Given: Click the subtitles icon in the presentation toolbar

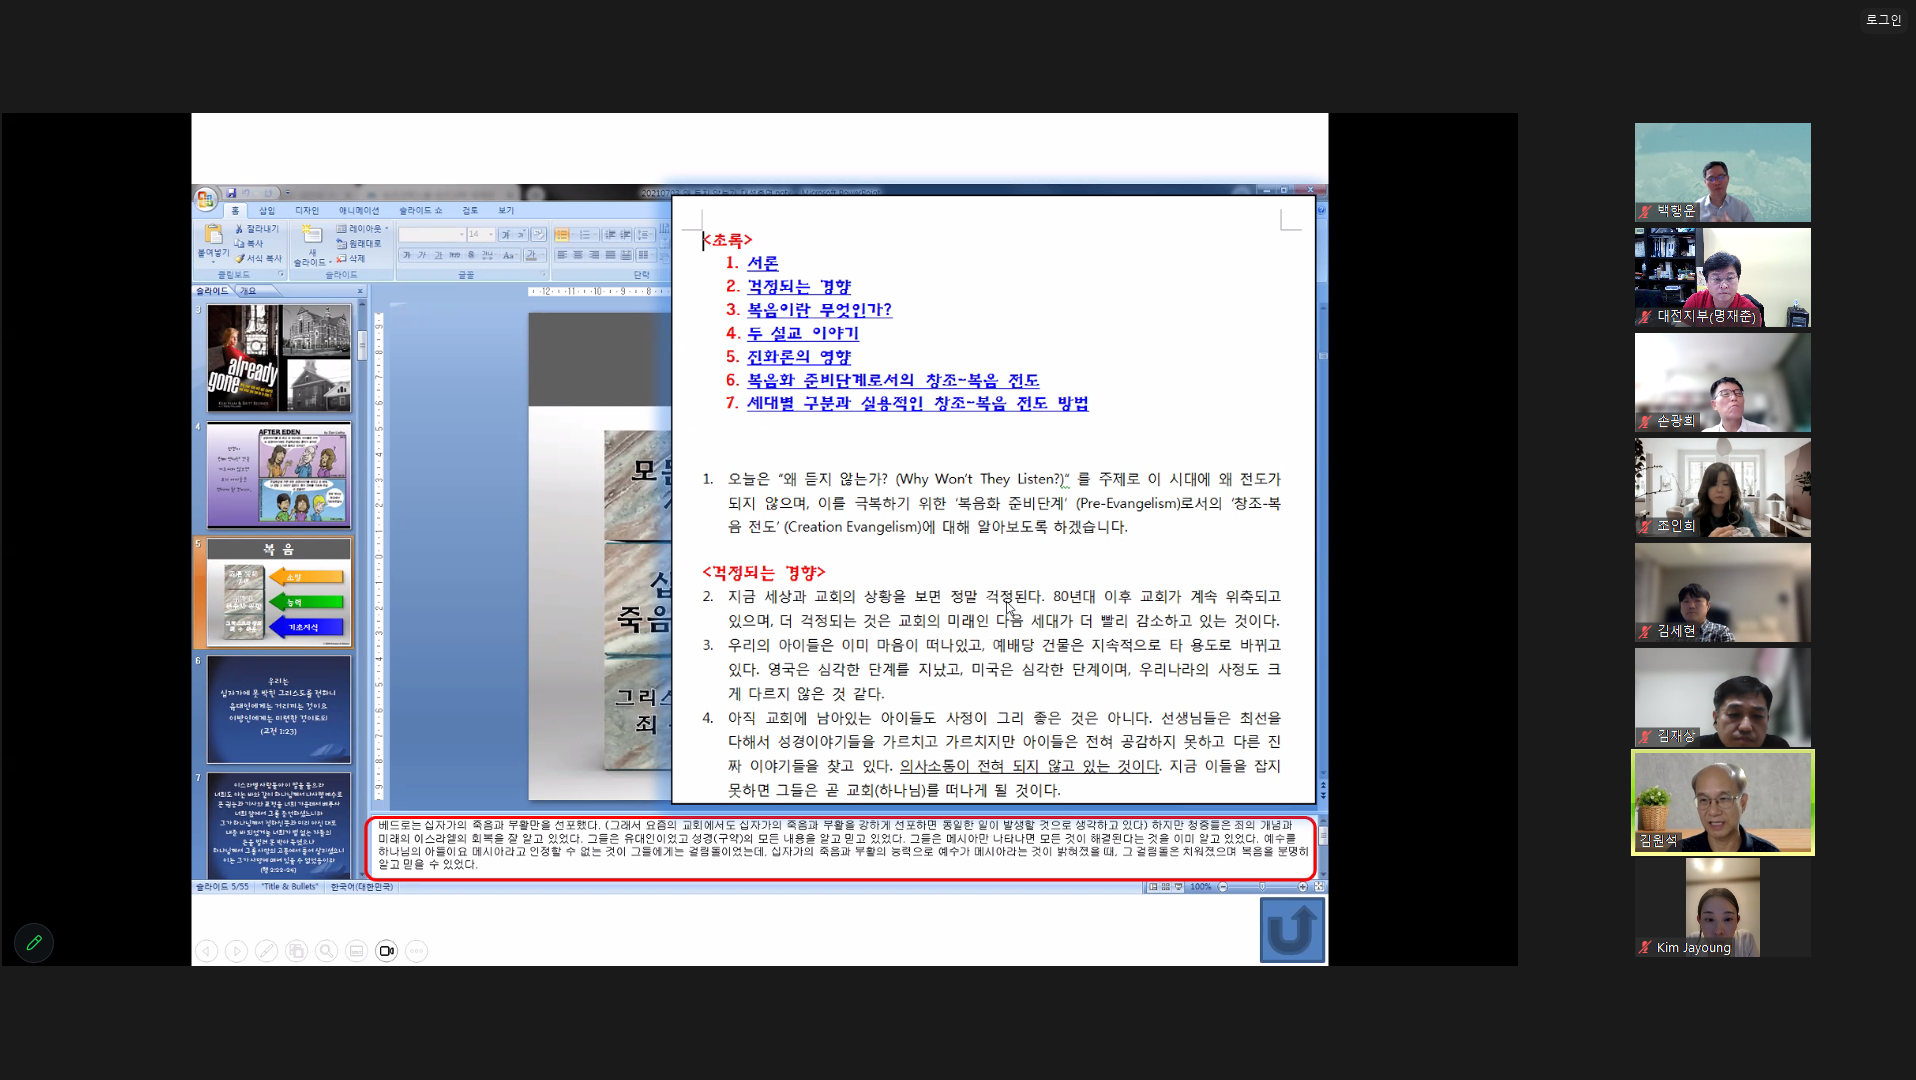Looking at the screenshot, I should coord(356,951).
